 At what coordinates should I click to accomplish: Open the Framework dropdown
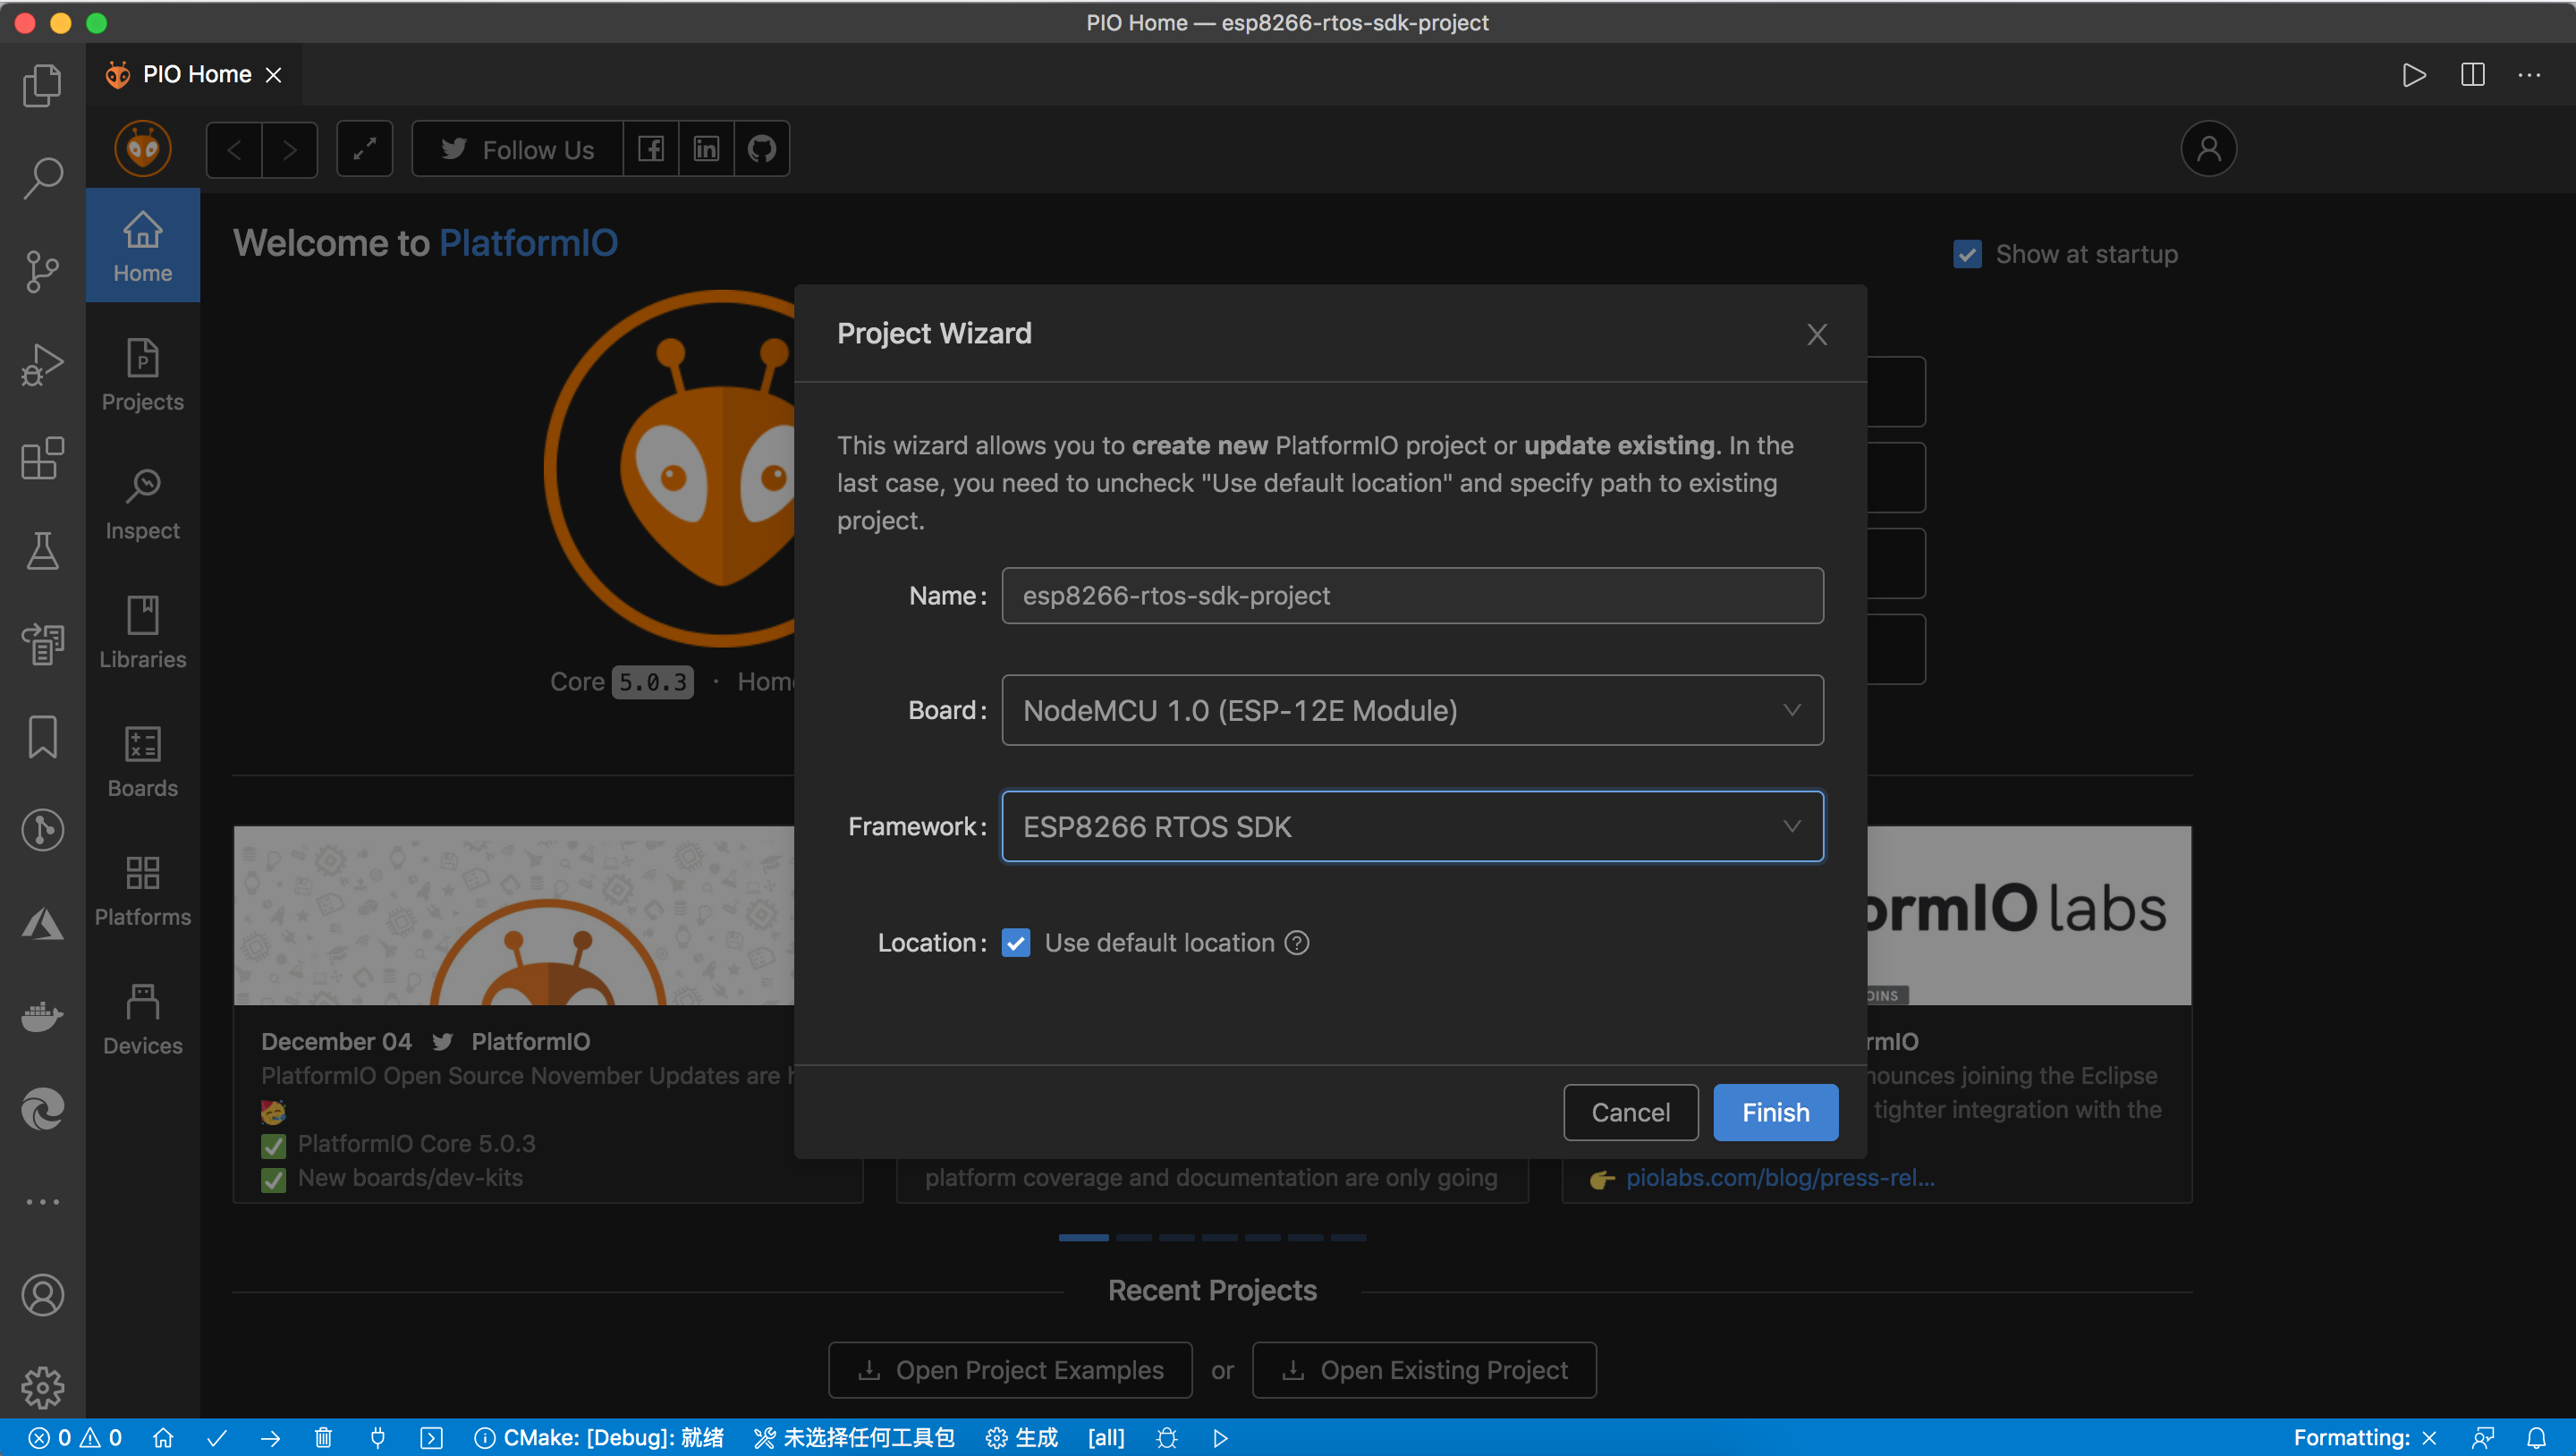1412,827
